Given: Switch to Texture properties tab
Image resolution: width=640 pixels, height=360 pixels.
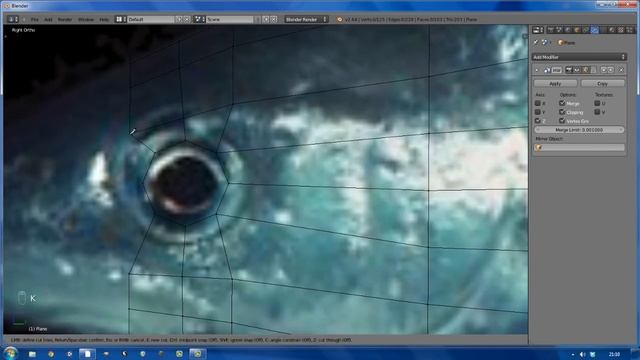Looking at the screenshot, I should 620,30.
